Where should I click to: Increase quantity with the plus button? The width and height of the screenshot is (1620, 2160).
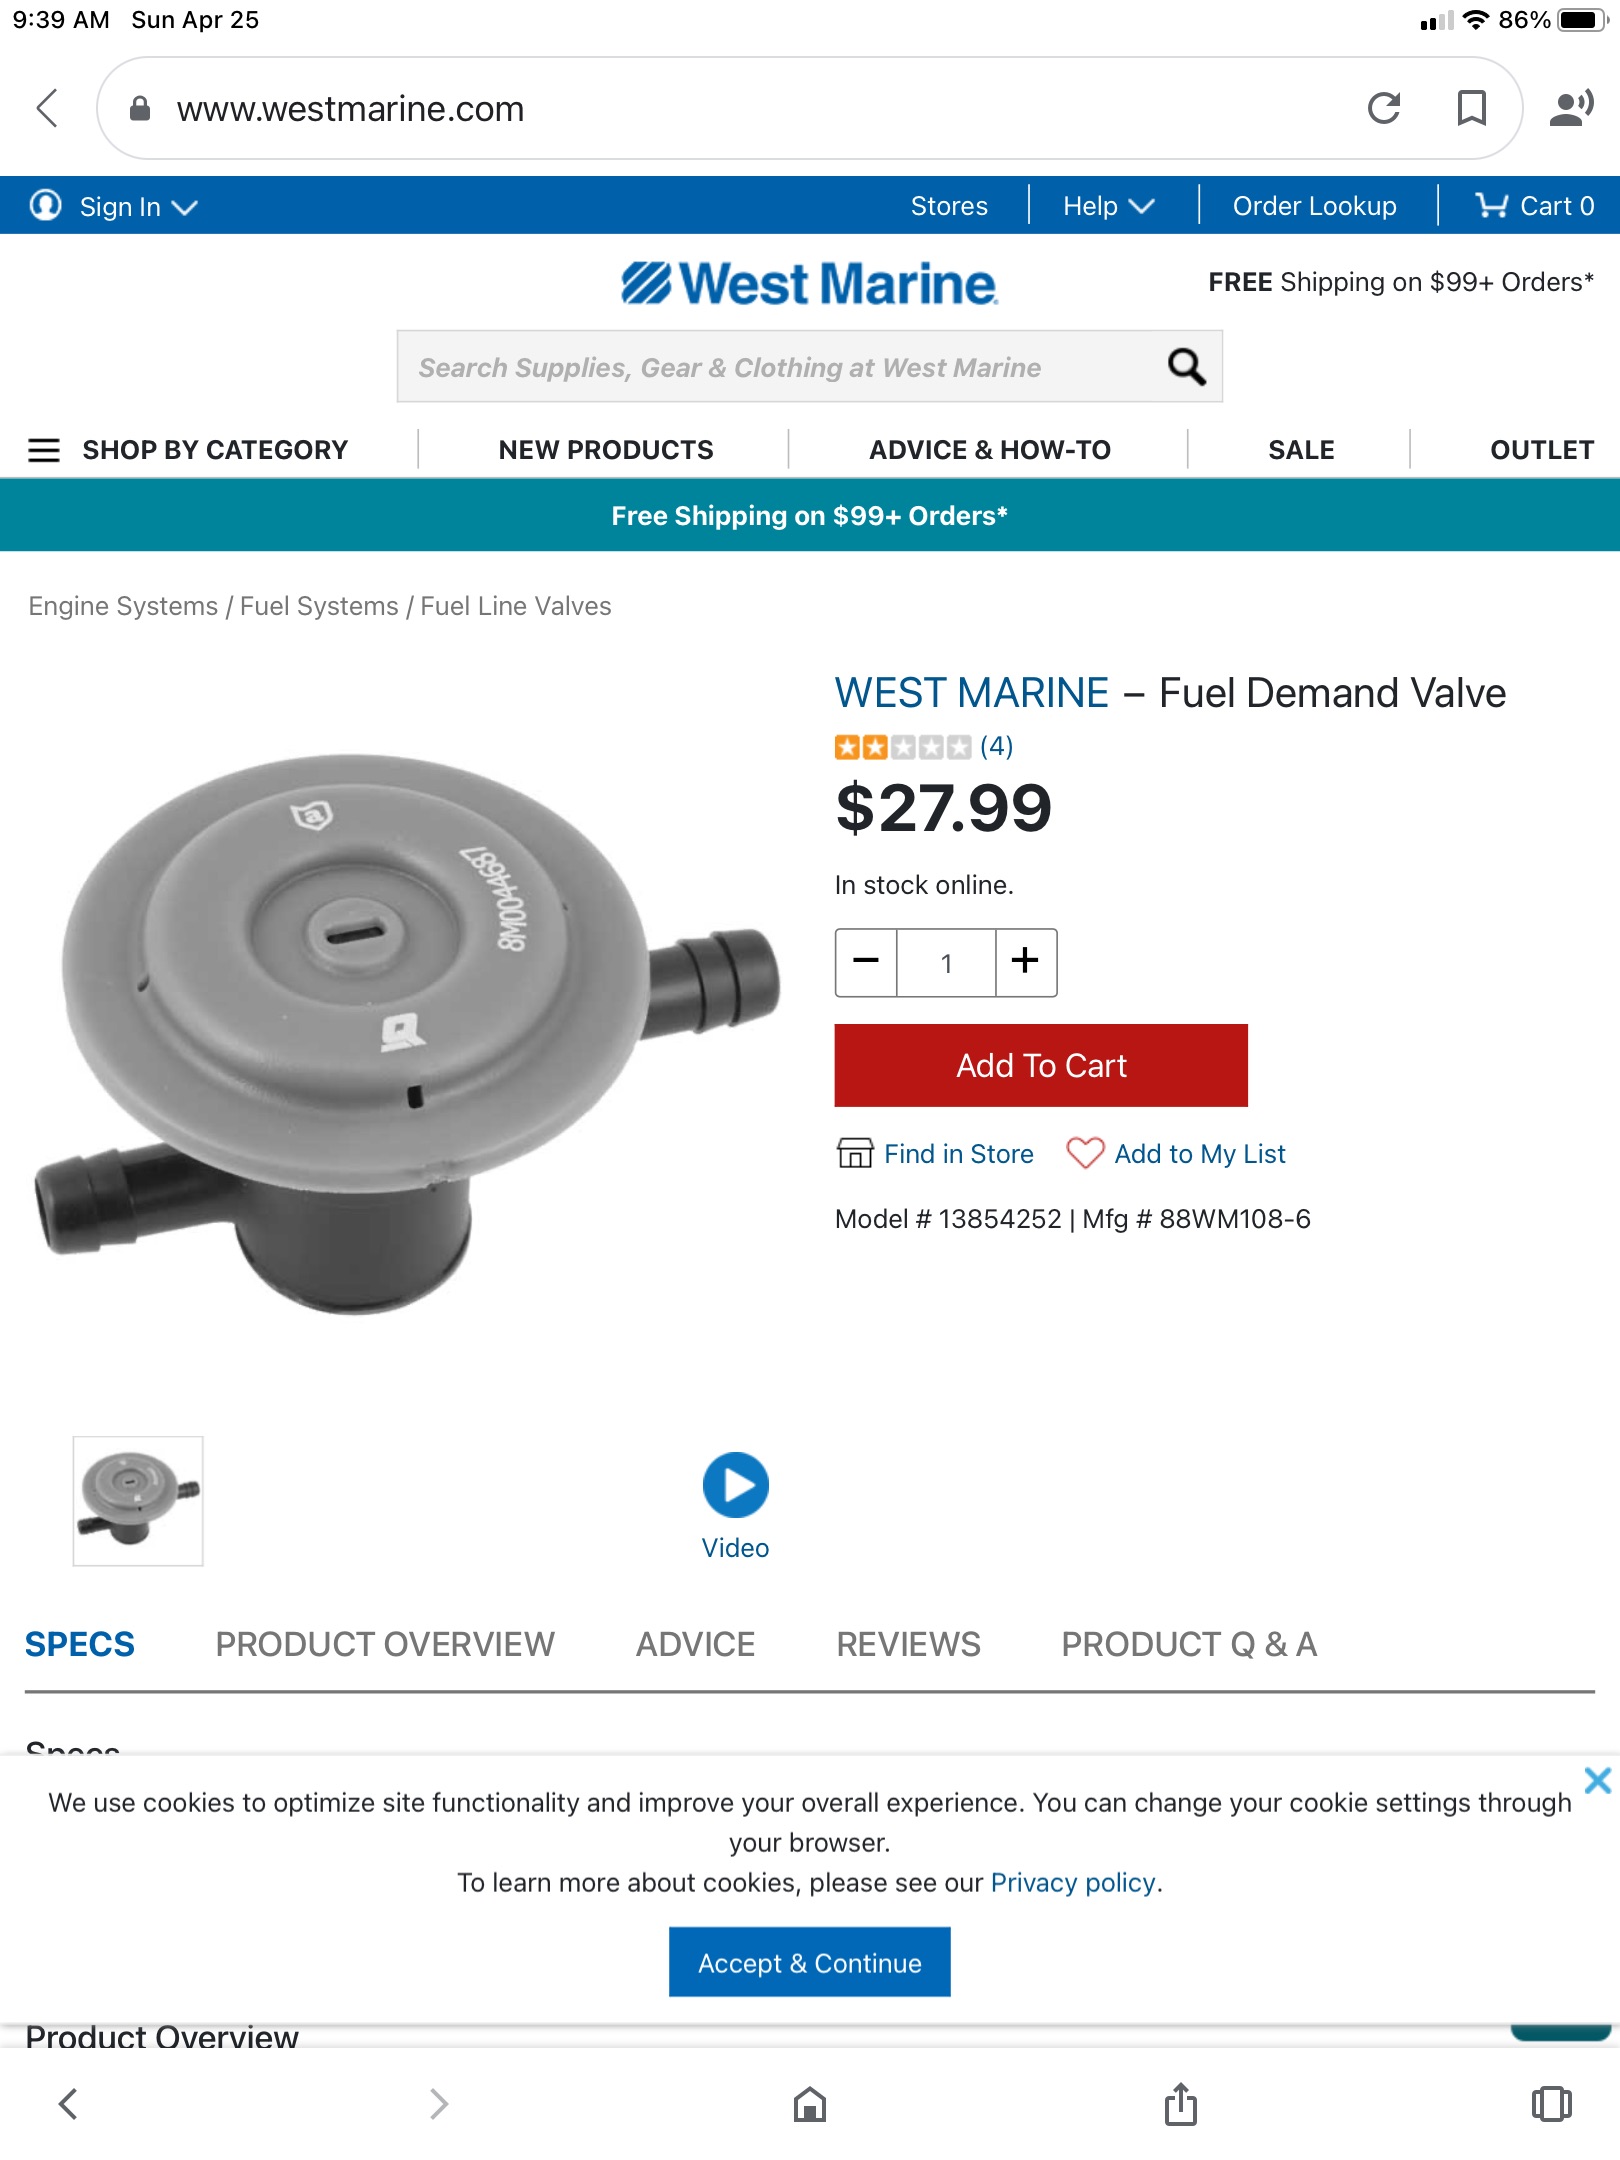point(1026,962)
